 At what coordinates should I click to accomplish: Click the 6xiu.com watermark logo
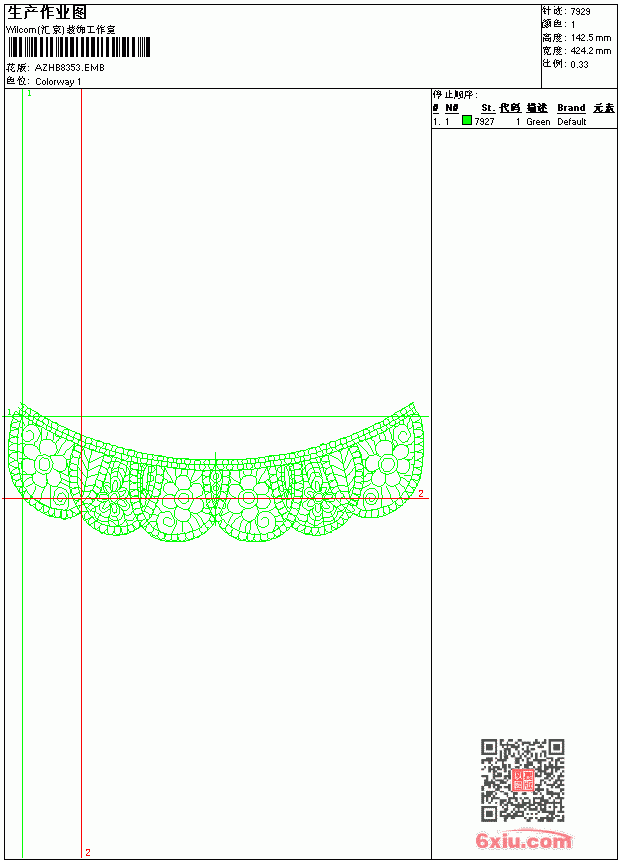click(x=523, y=840)
